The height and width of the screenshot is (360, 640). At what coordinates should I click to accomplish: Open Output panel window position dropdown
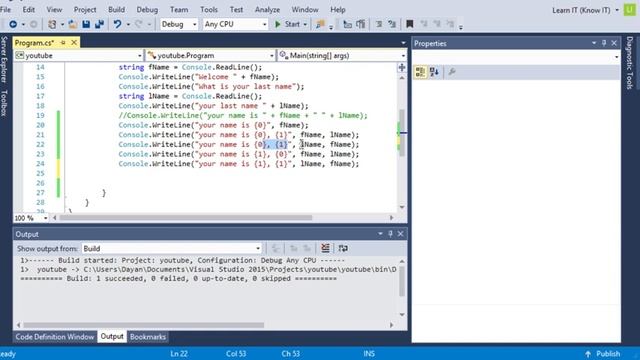(380, 234)
